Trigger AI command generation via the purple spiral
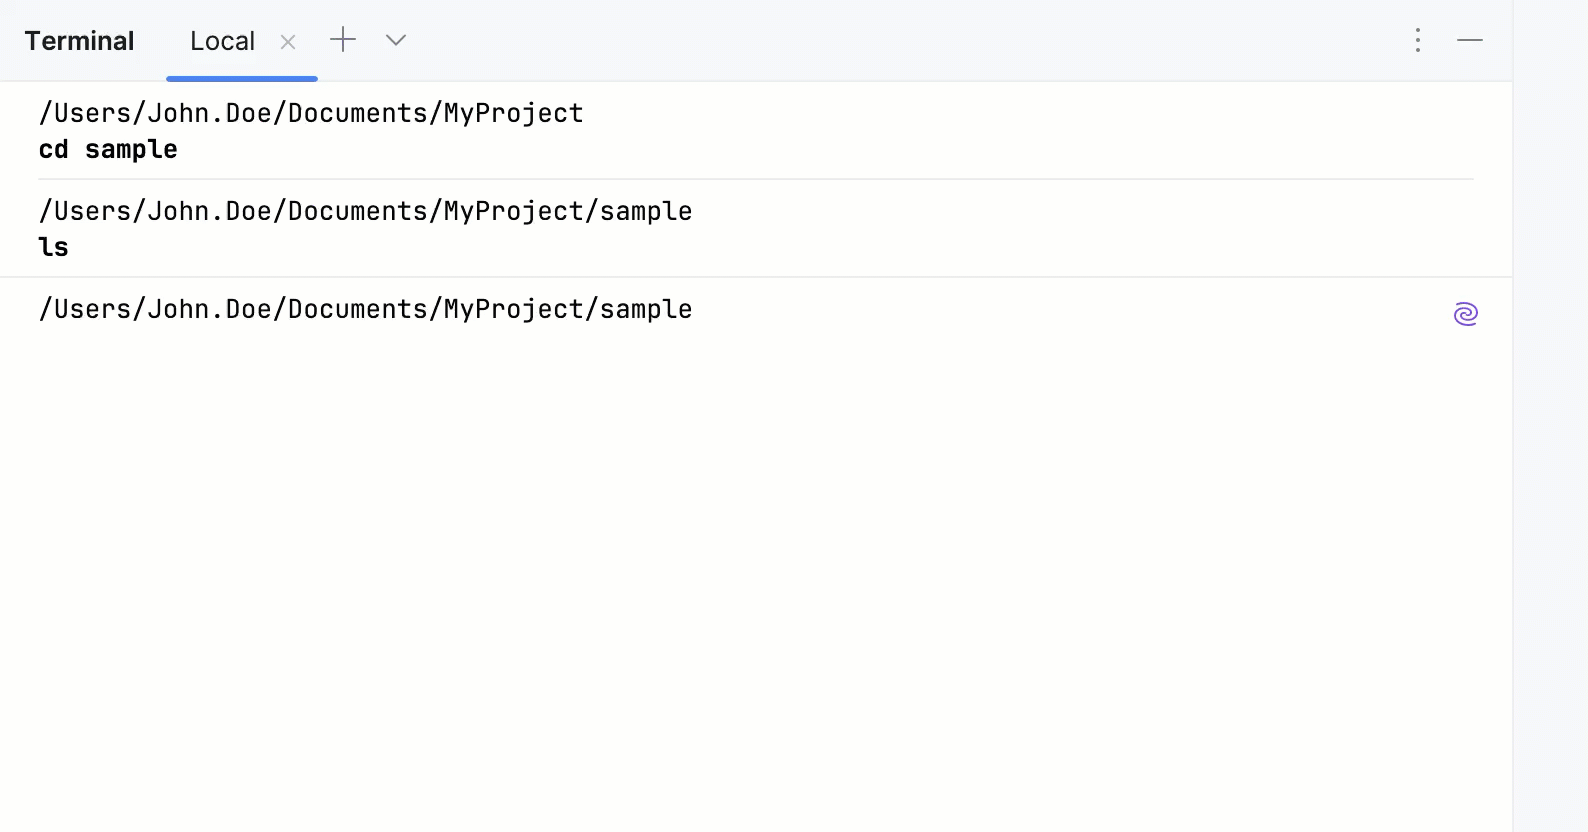The height and width of the screenshot is (832, 1588). click(x=1465, y=313)
